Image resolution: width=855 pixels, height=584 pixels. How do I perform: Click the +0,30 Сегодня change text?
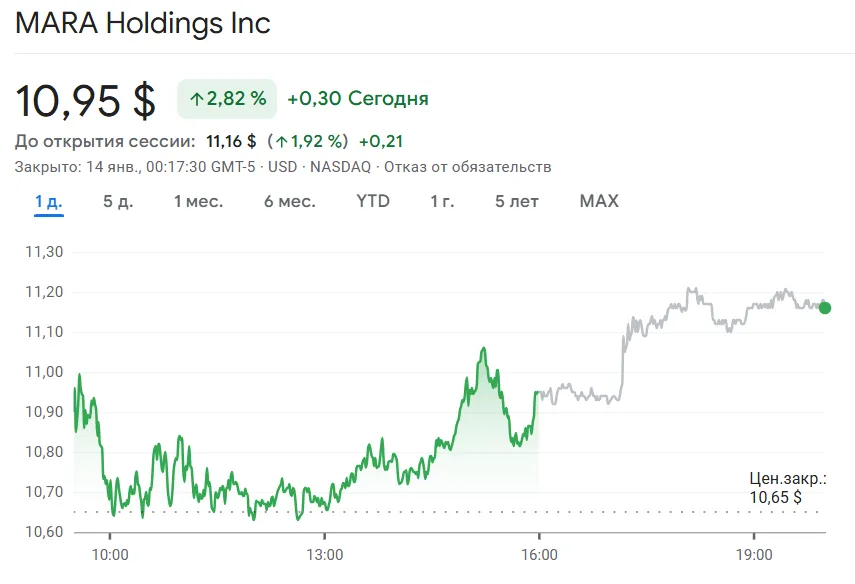click(357, 99)
